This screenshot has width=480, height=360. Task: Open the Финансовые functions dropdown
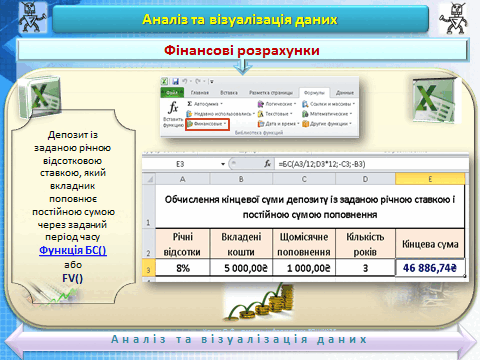point(207,124)
